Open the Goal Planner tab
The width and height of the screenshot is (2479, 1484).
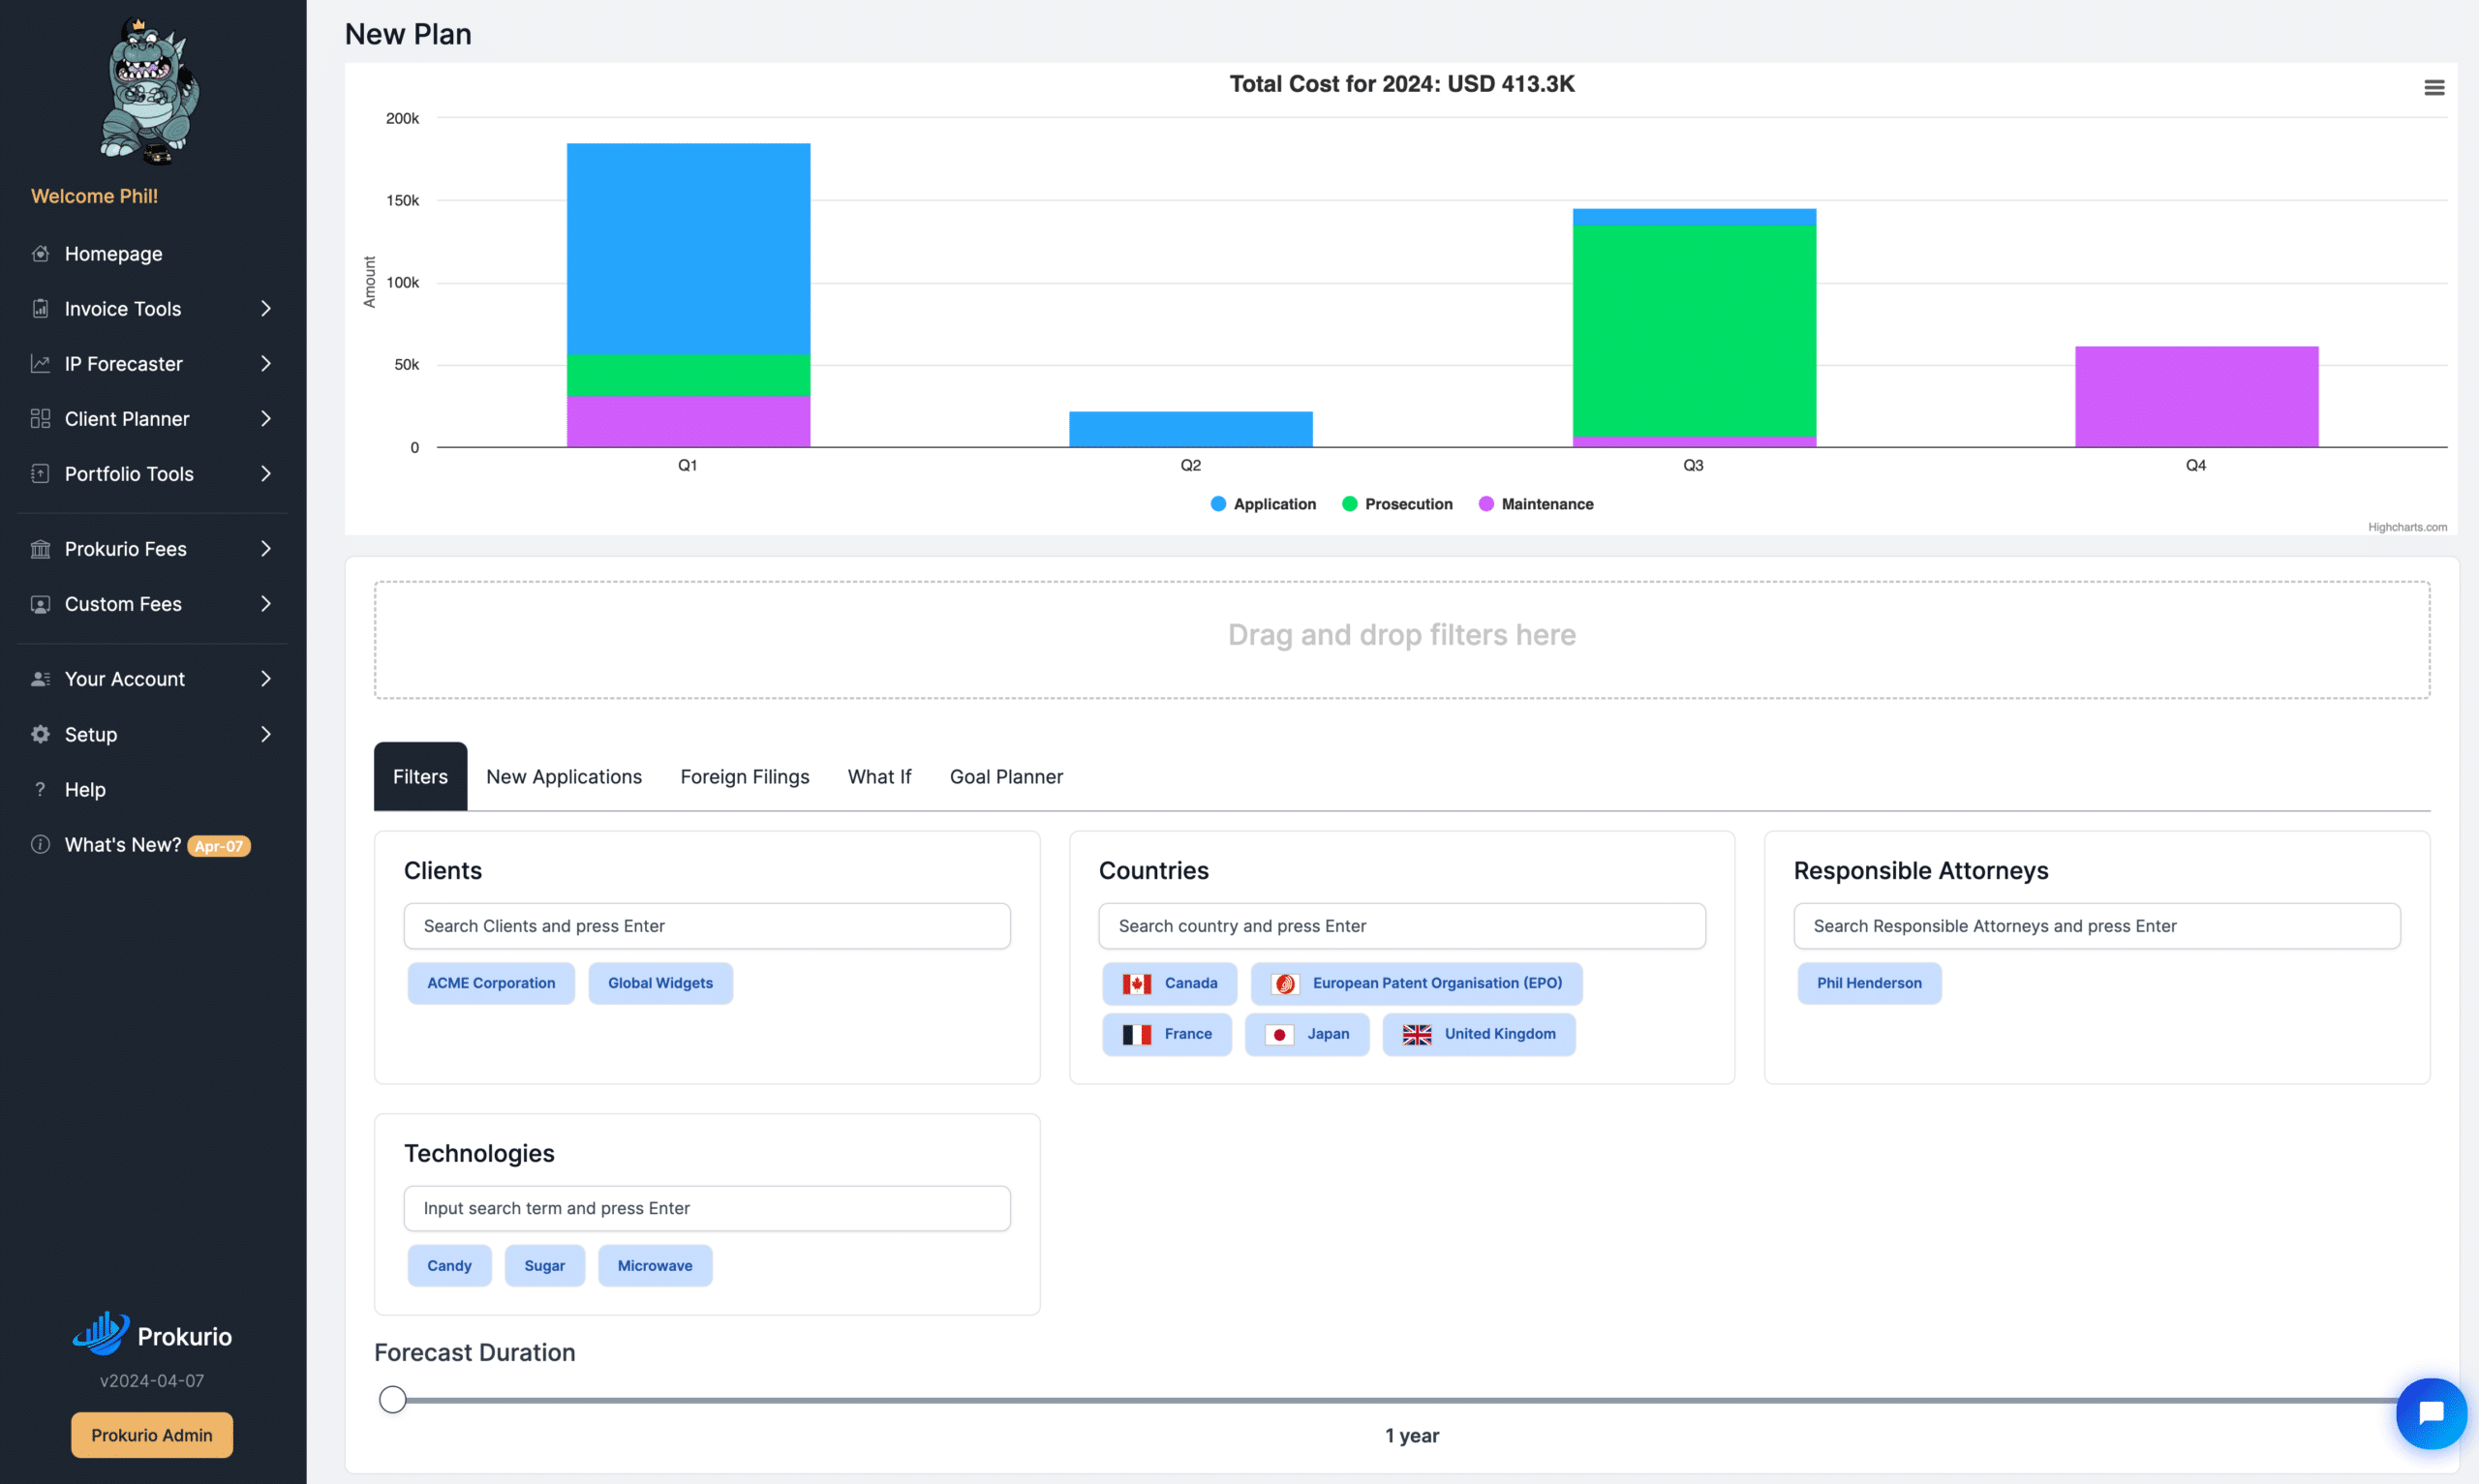tap(1006, 777)
